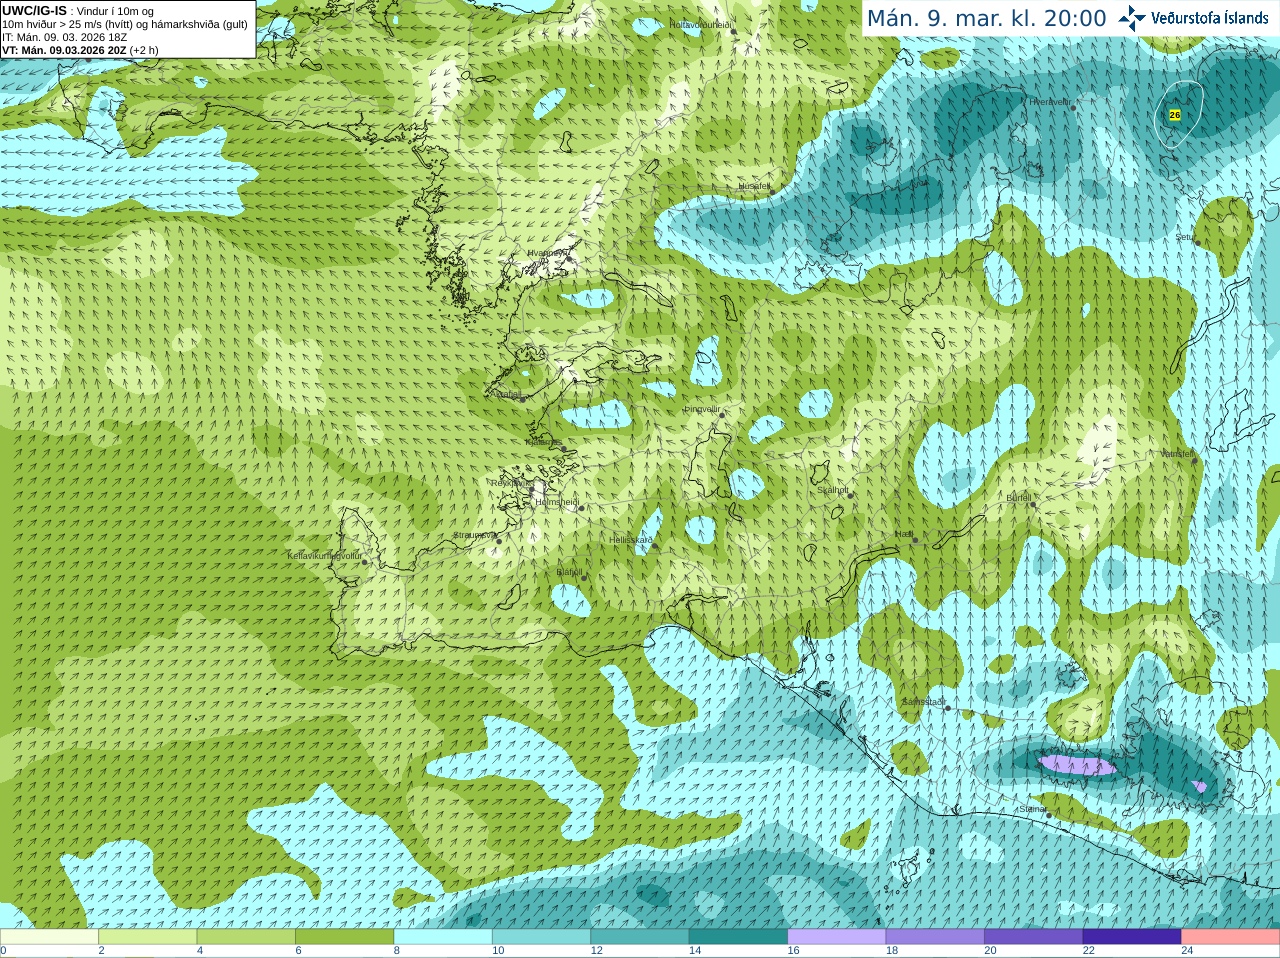Select the Mán. 9. mar. kl. 20:00 timestamp
This screenshot has height=958, width=1280.
(x=987, y=18)
